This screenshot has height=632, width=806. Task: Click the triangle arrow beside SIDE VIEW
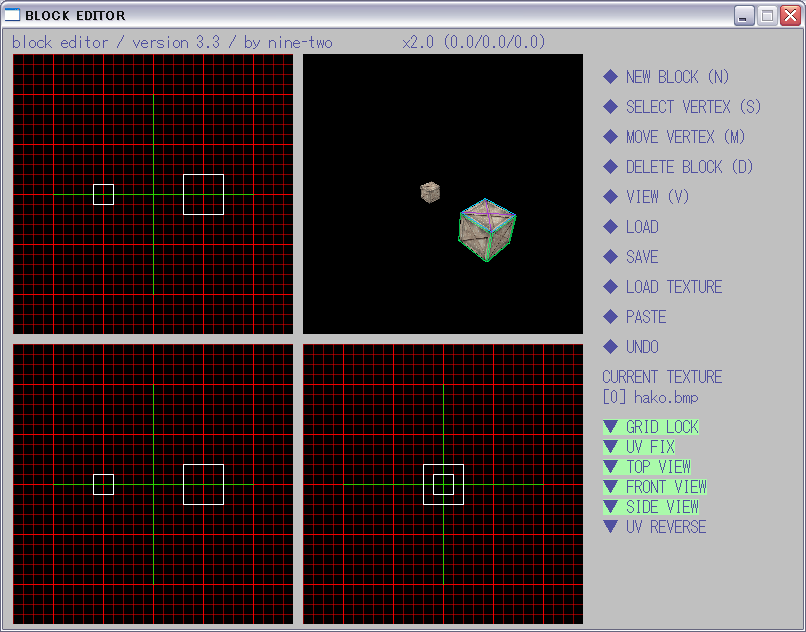tap(611, 507)
